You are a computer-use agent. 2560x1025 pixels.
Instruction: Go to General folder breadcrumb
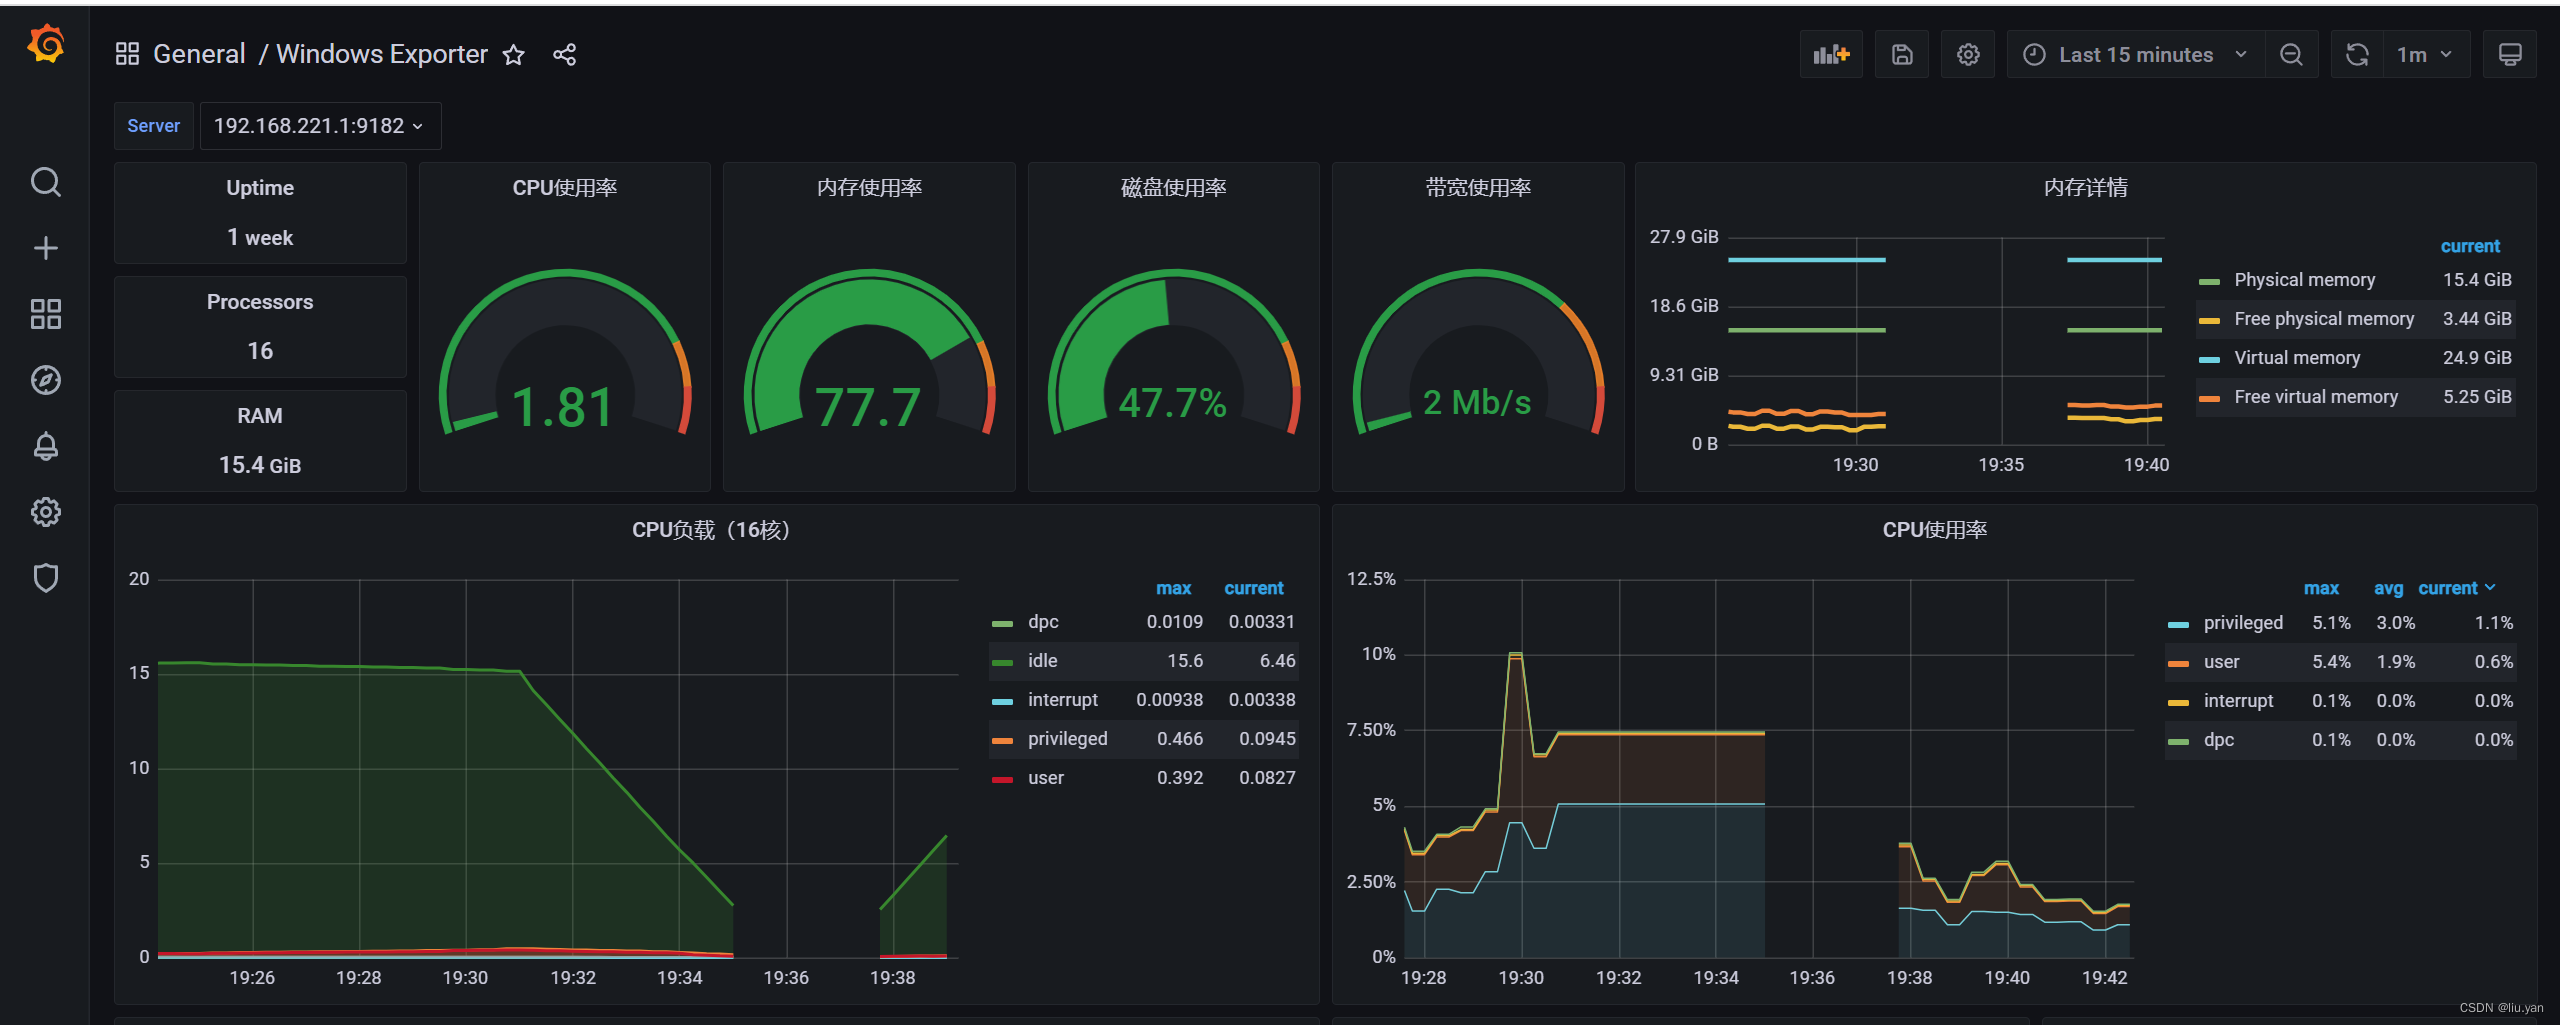coord(199,54)
